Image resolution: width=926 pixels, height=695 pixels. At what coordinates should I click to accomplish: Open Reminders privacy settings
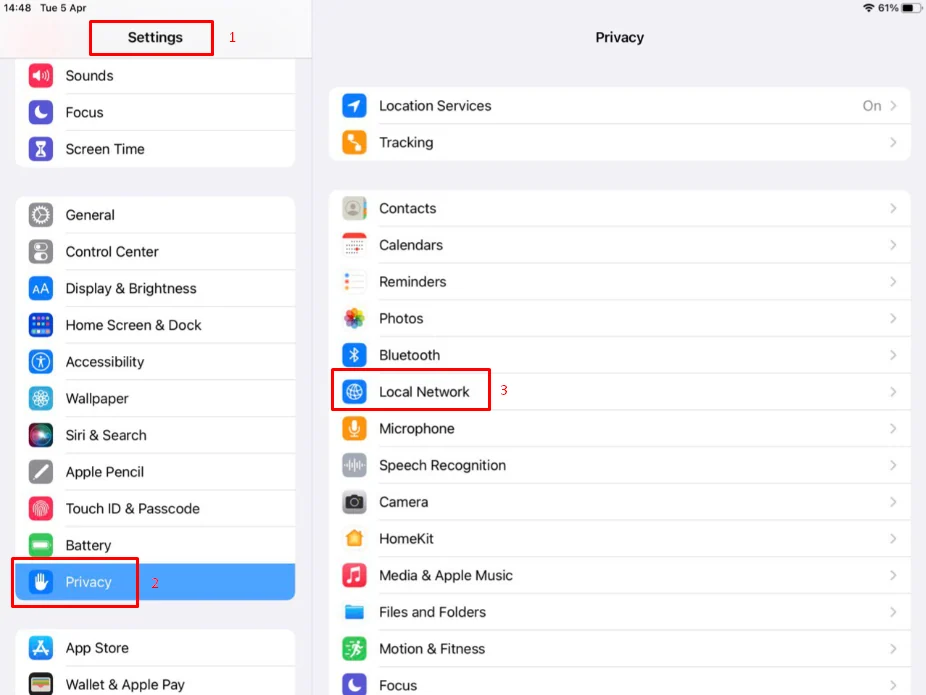point(619,282)
